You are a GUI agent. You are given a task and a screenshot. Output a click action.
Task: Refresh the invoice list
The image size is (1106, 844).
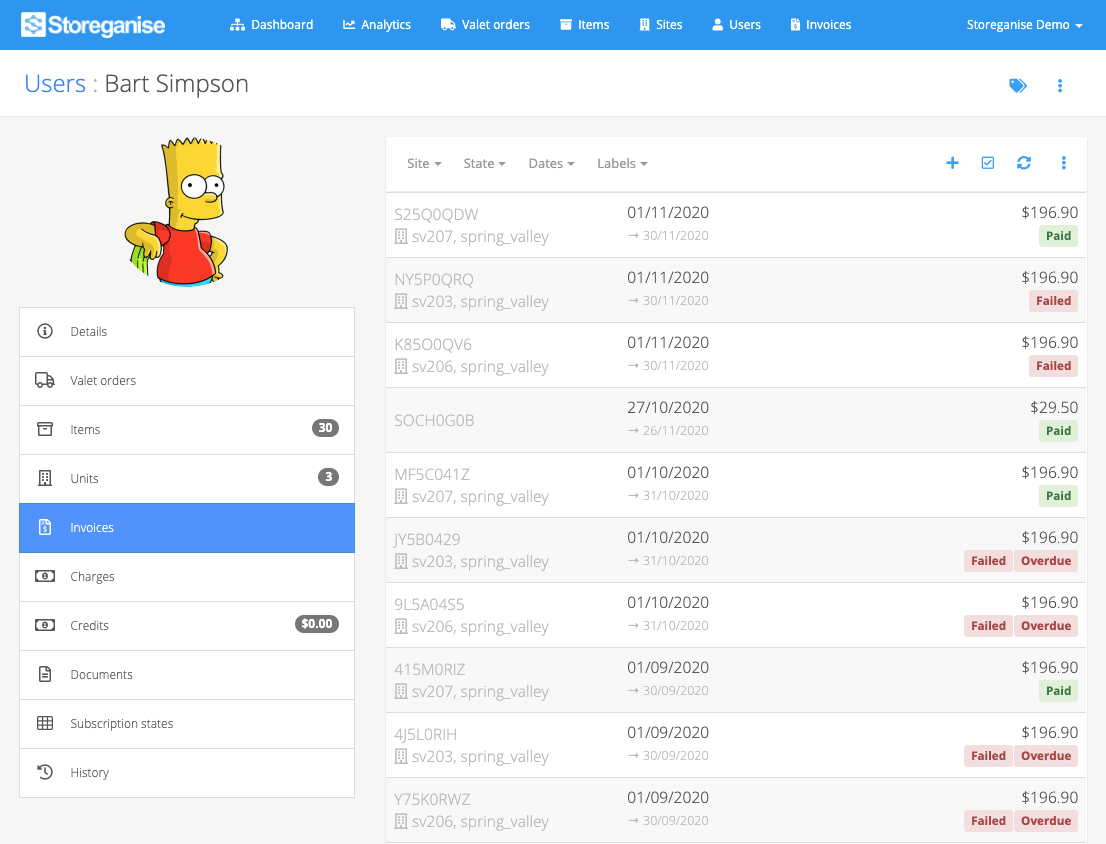pos(1023,163)
